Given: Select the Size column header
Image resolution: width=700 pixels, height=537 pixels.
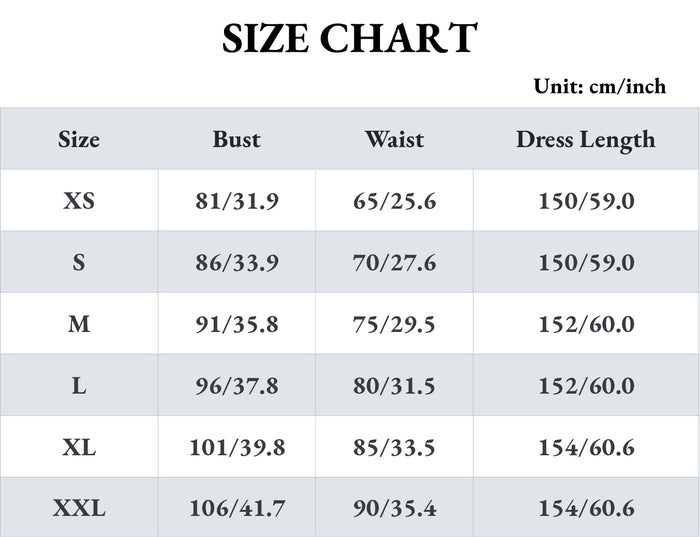Looking at the screenshot, I should pos(79,139).
